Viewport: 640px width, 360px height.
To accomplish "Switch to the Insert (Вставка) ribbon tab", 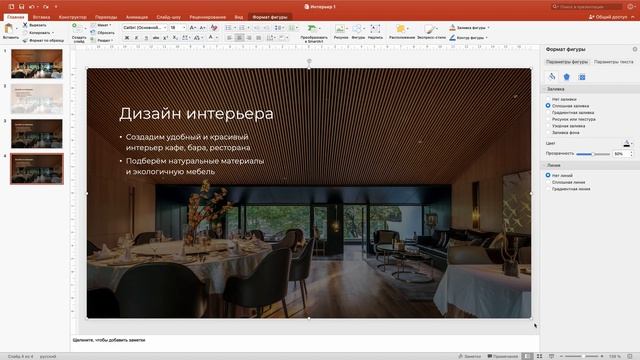I will [41, 17].
